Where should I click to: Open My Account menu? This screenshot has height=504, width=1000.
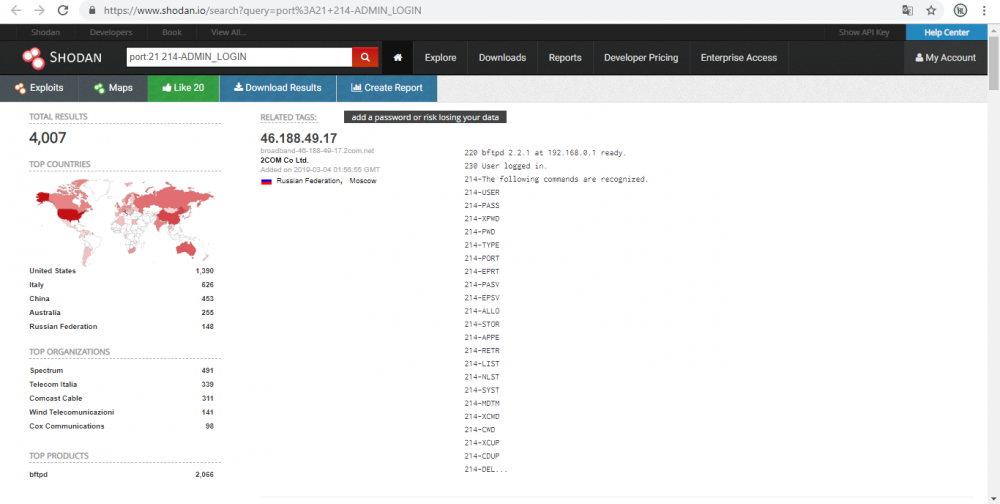point(946,57)
